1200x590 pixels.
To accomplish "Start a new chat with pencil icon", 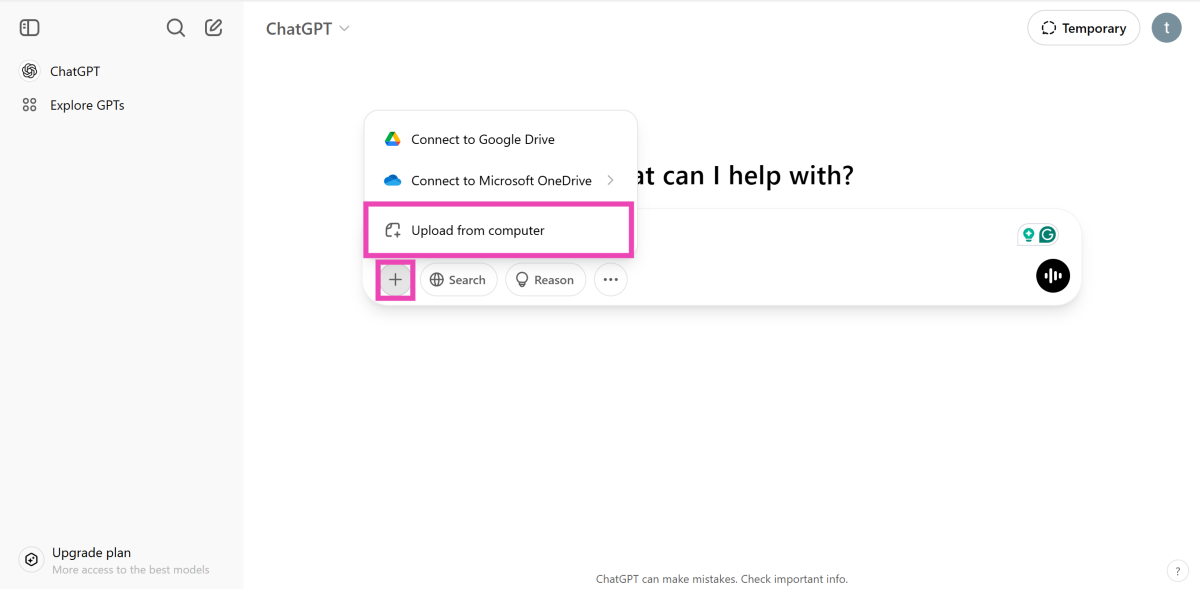I will coord(214,28).
